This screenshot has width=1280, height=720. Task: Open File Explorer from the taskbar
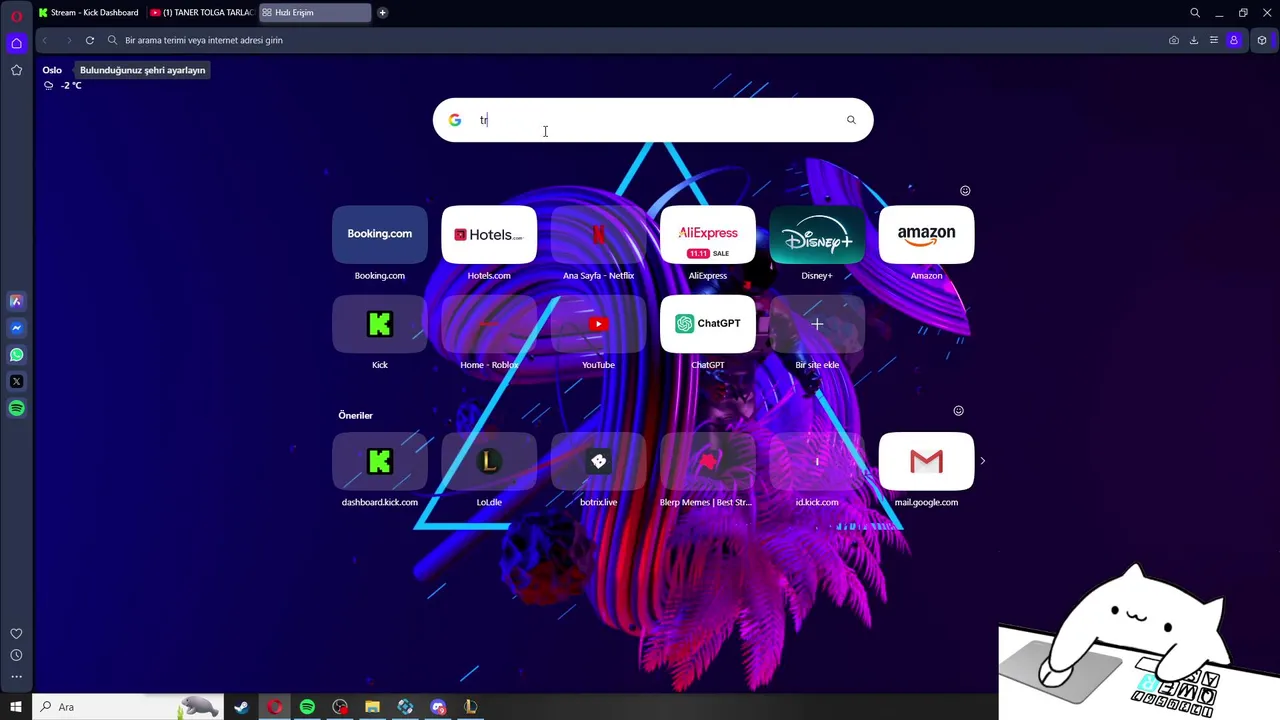(372, 707)
